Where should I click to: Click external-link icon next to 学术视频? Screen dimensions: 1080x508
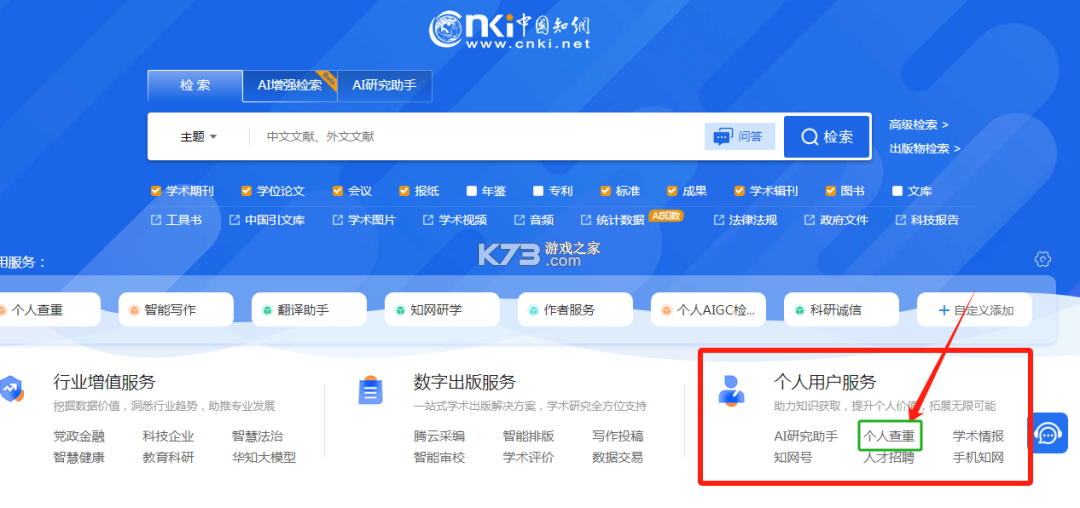(428, 220)
